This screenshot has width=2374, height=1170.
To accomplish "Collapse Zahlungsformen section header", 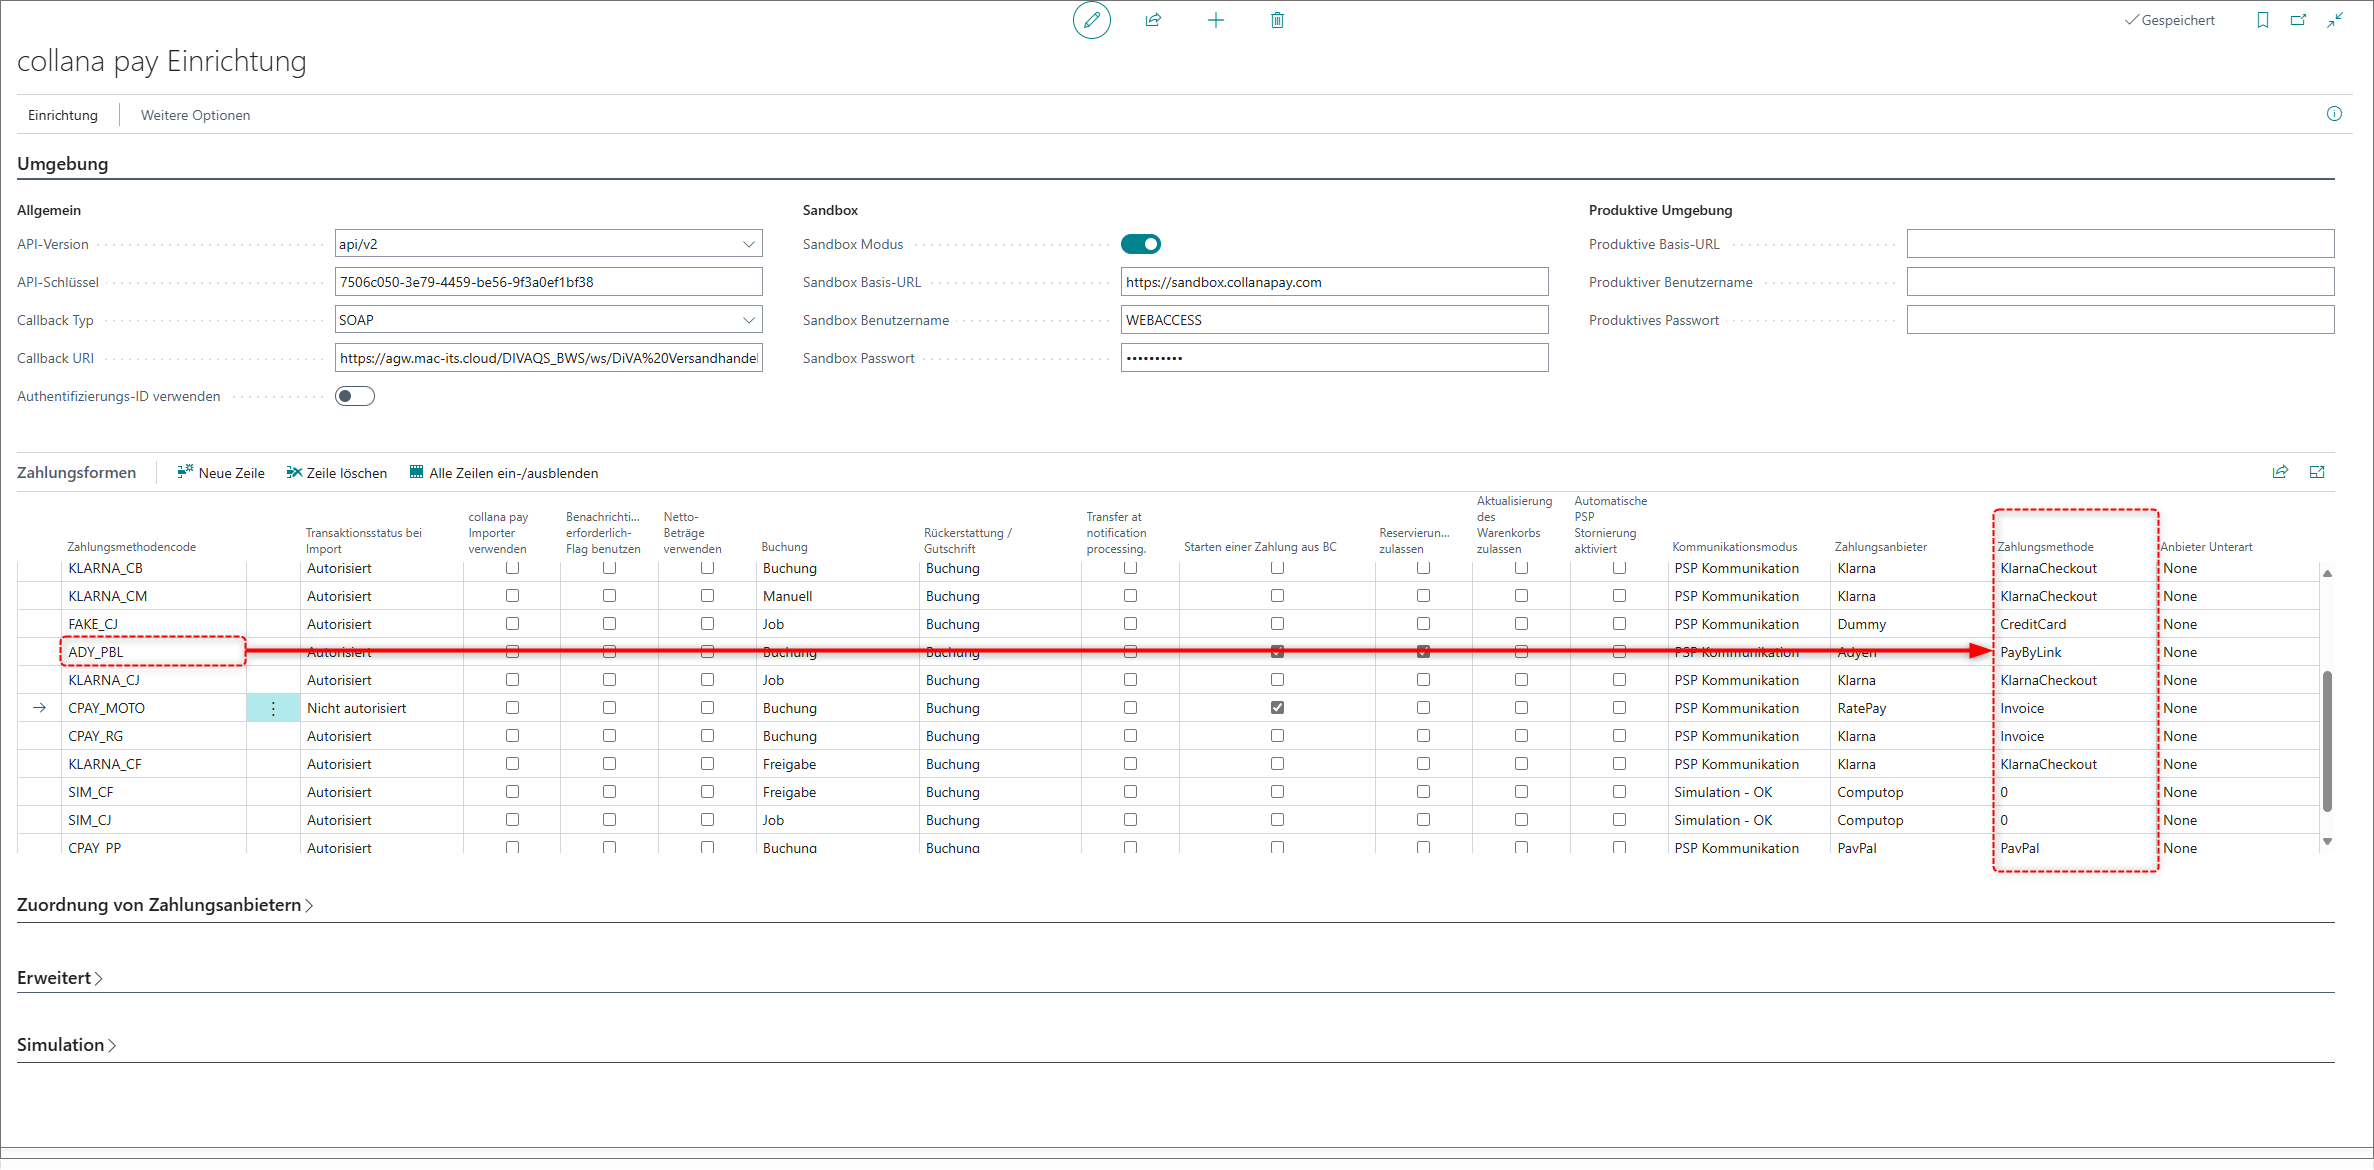I will (76, 473).
